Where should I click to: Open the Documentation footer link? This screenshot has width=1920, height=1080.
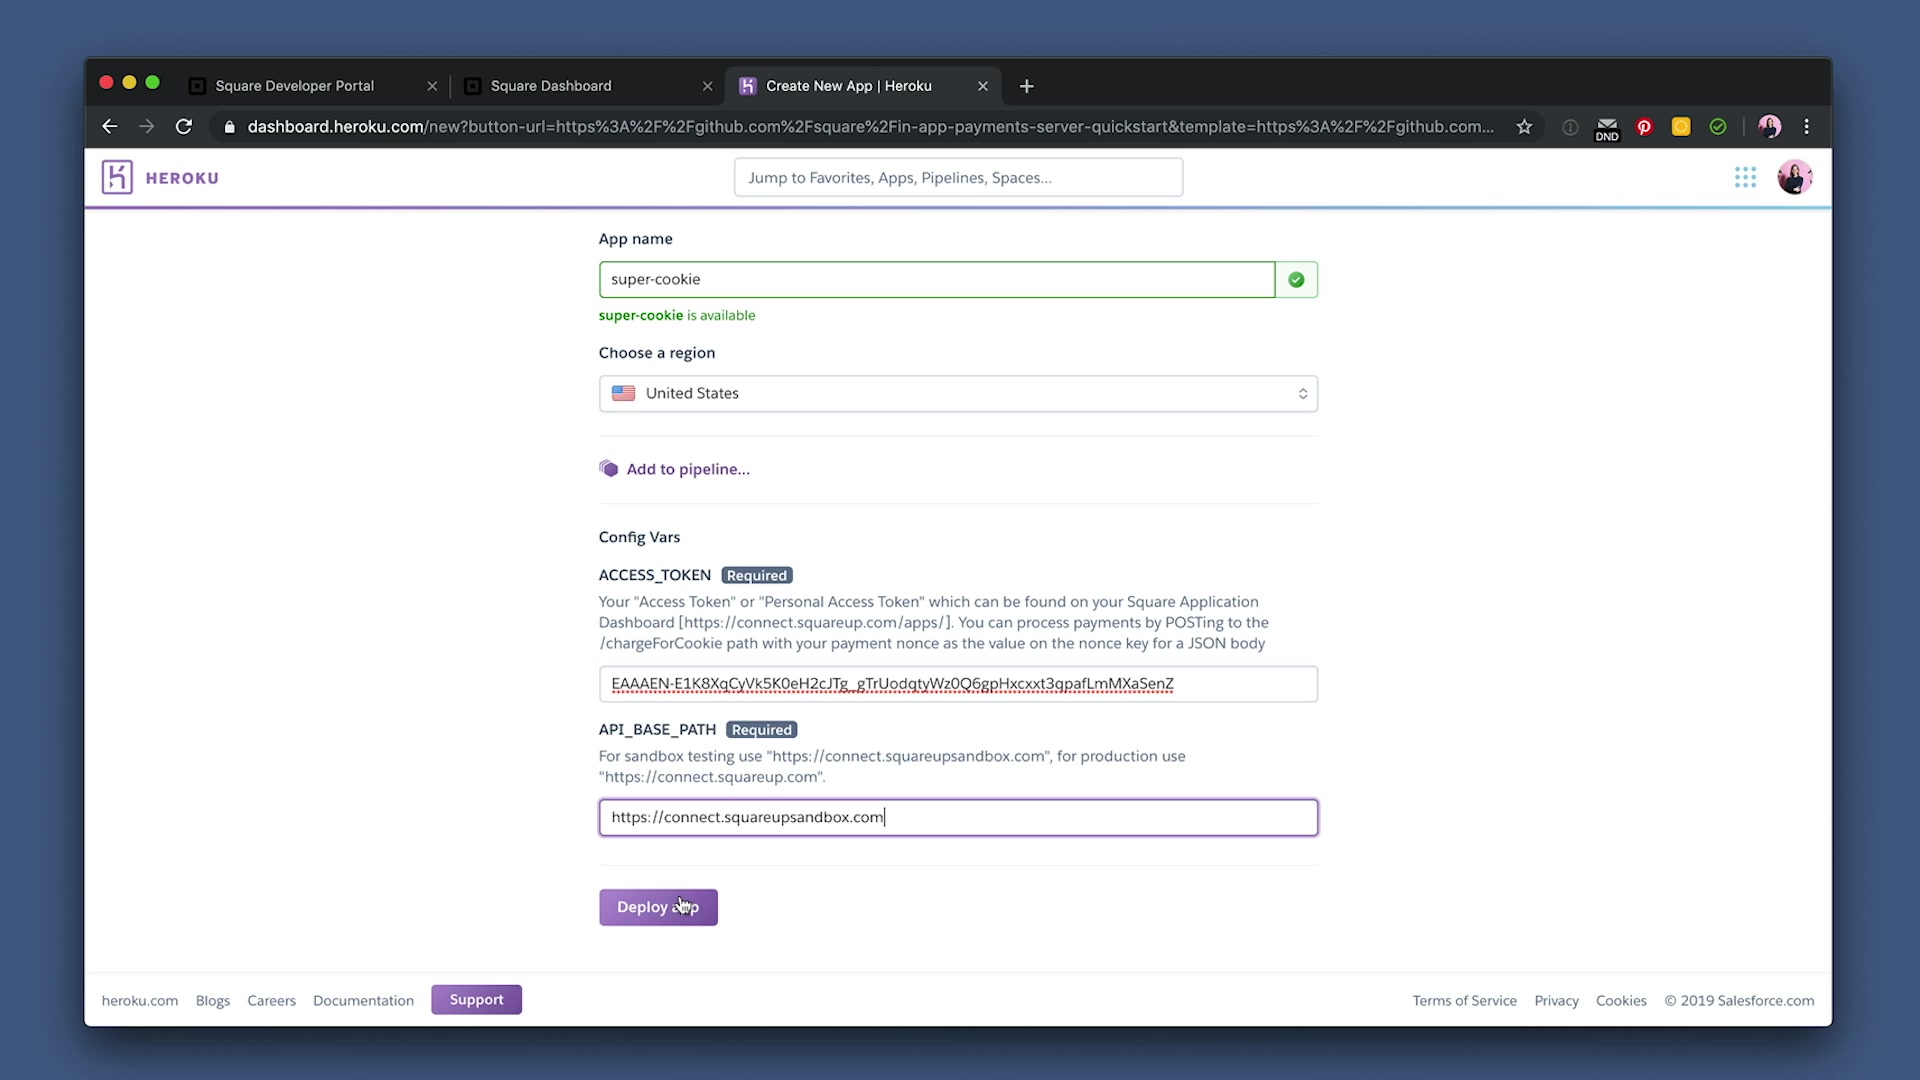tap(363, 1000)
